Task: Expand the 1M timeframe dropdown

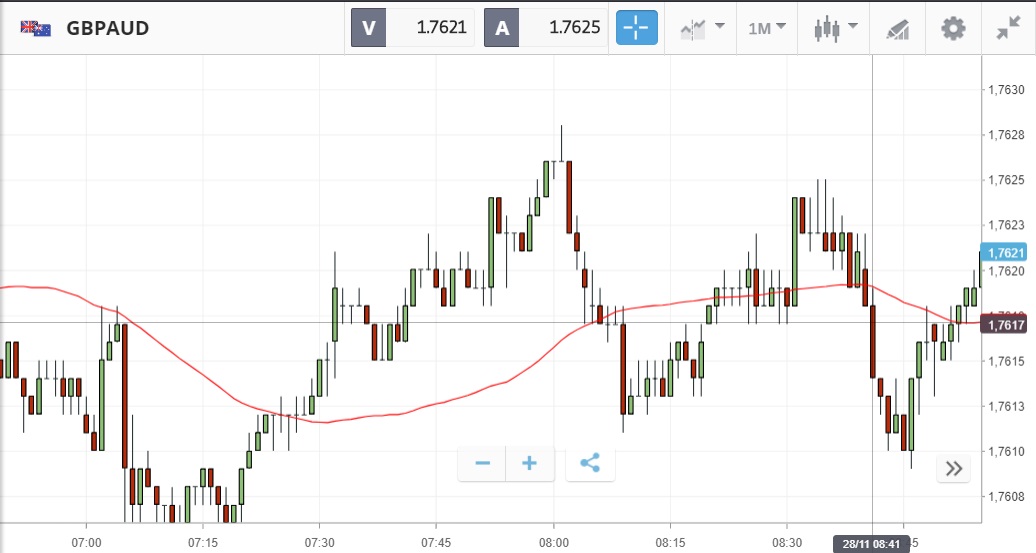Action: coord(766,28)
